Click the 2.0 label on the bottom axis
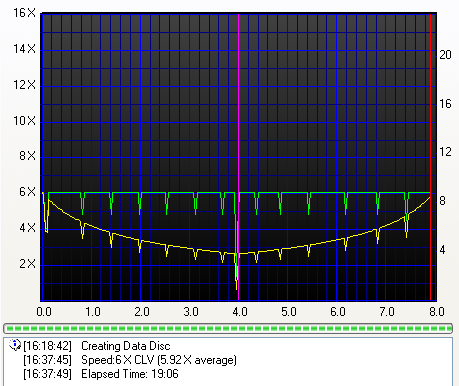Screen dimensions: 459x386 [142, 312]
